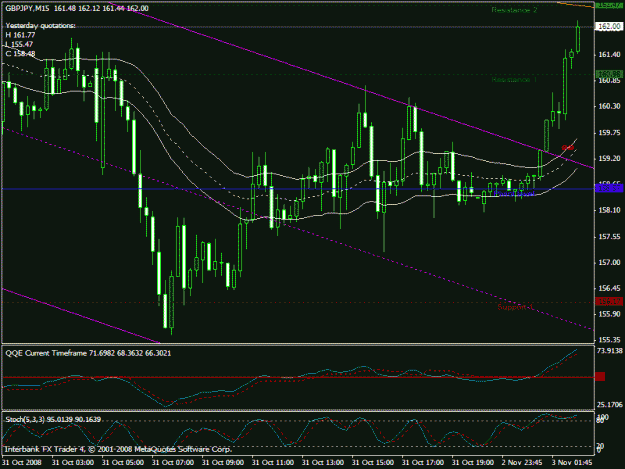Select the 'C 158.48' yesterday close value
Viewport: 625px width, 469px height.
20,54
